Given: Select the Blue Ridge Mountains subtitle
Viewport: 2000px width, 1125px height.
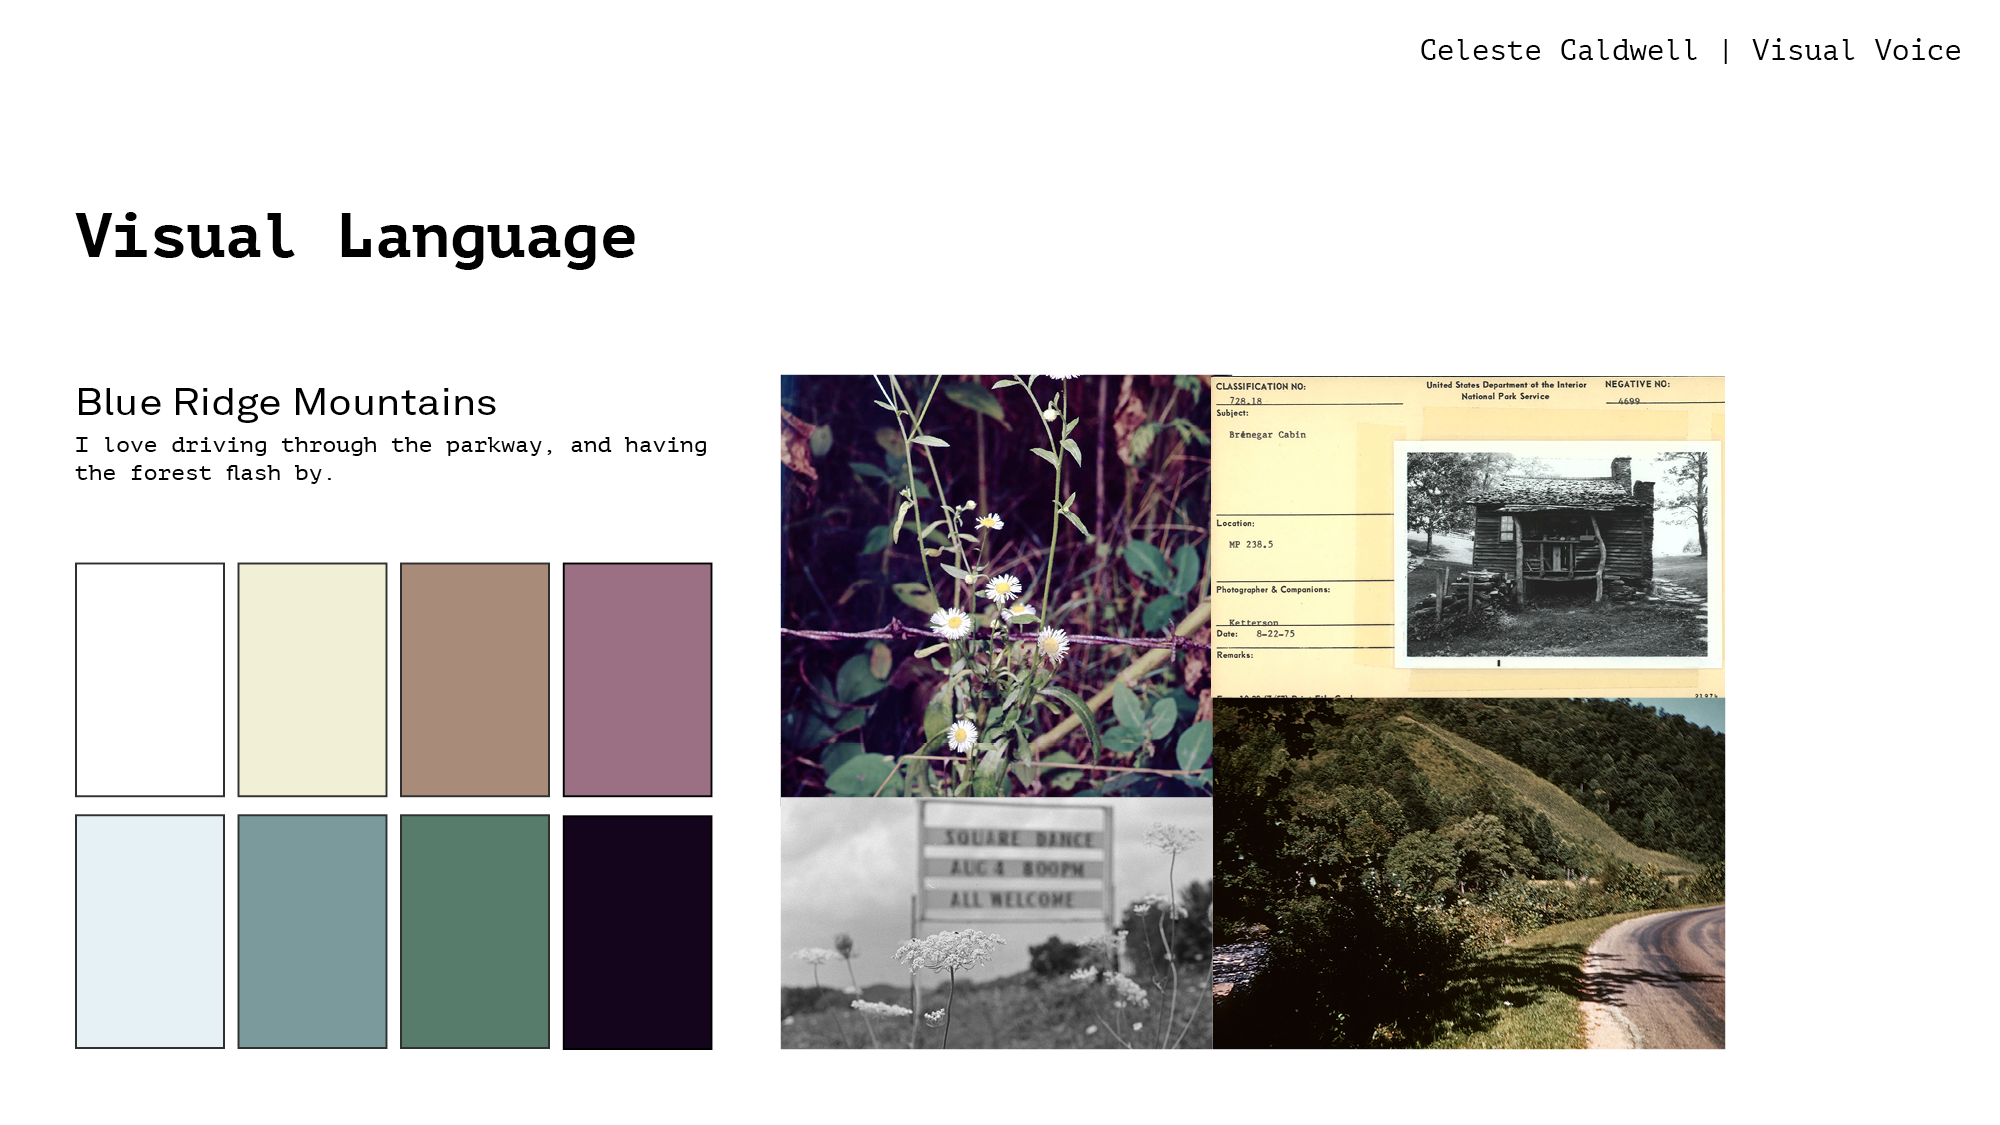Looking at the screenshot, I should [286, 402].
